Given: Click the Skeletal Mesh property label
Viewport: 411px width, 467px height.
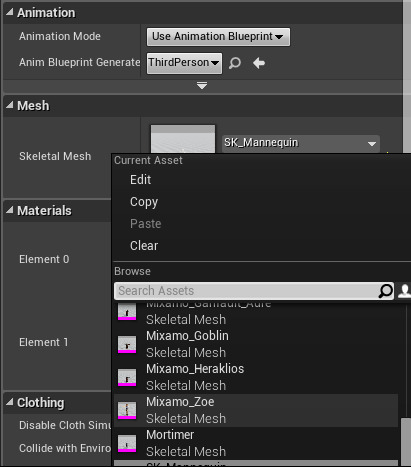Looking at the screenshot, I should pyautogui.click(x=55, y=156).
